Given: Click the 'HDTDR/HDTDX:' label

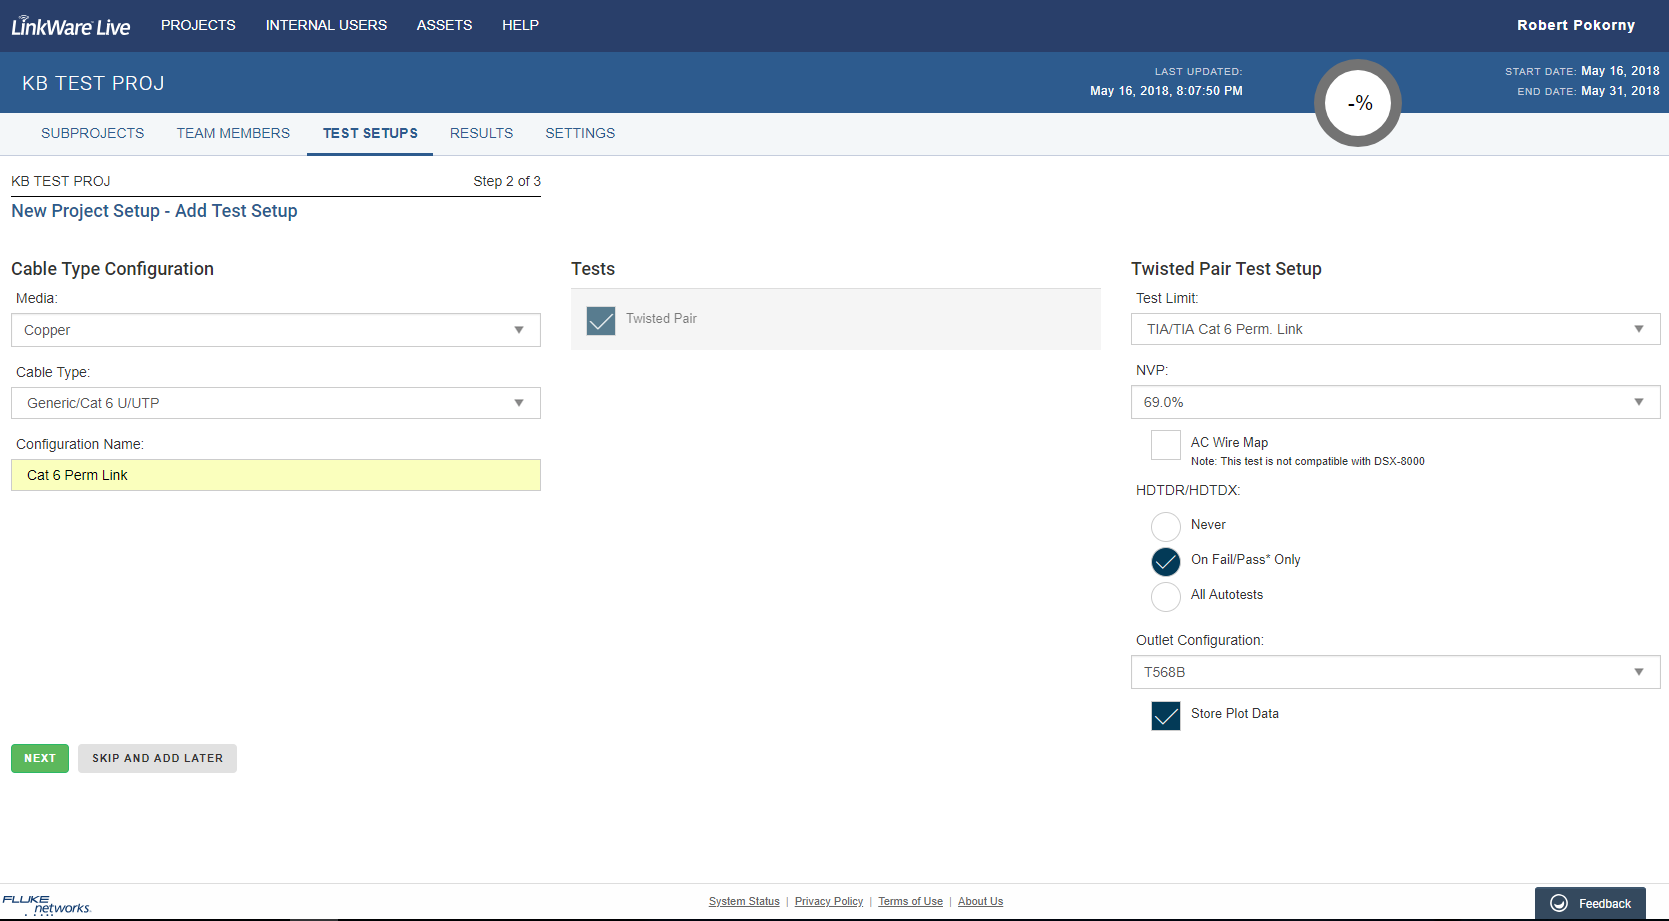Looking at the screenshot, I should pos(1188,490).
